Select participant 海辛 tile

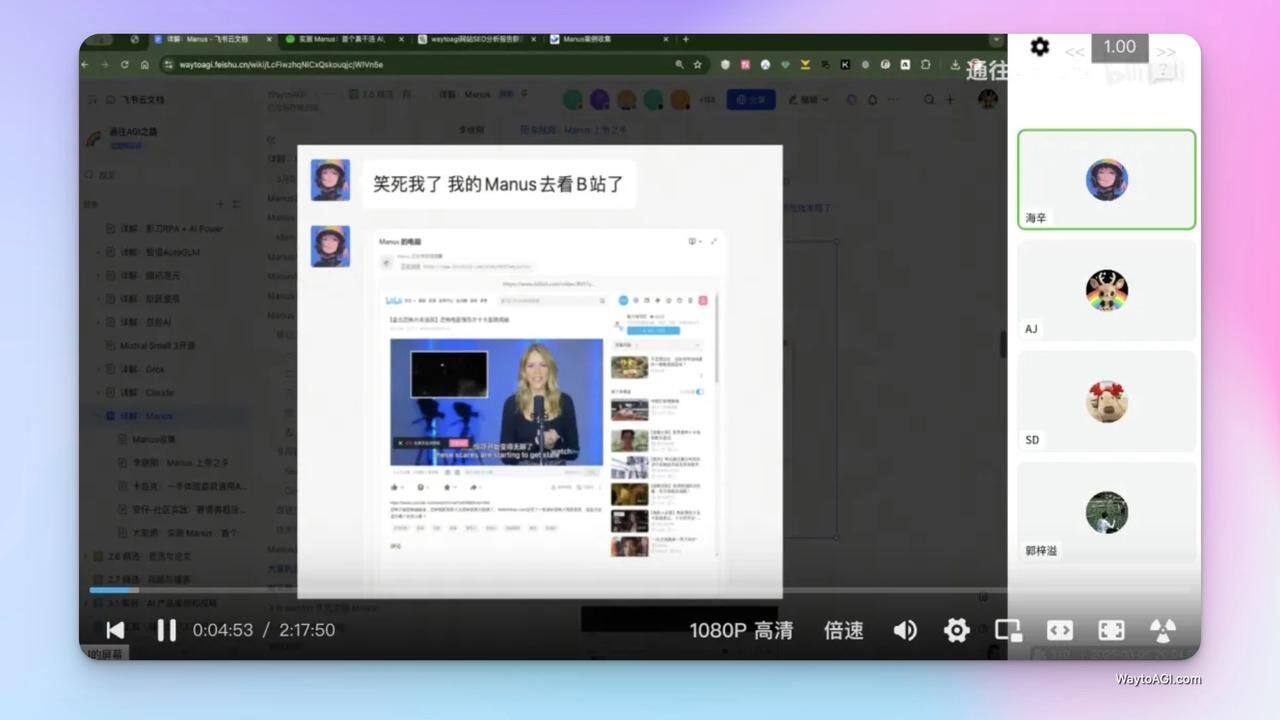(1106, 180)
